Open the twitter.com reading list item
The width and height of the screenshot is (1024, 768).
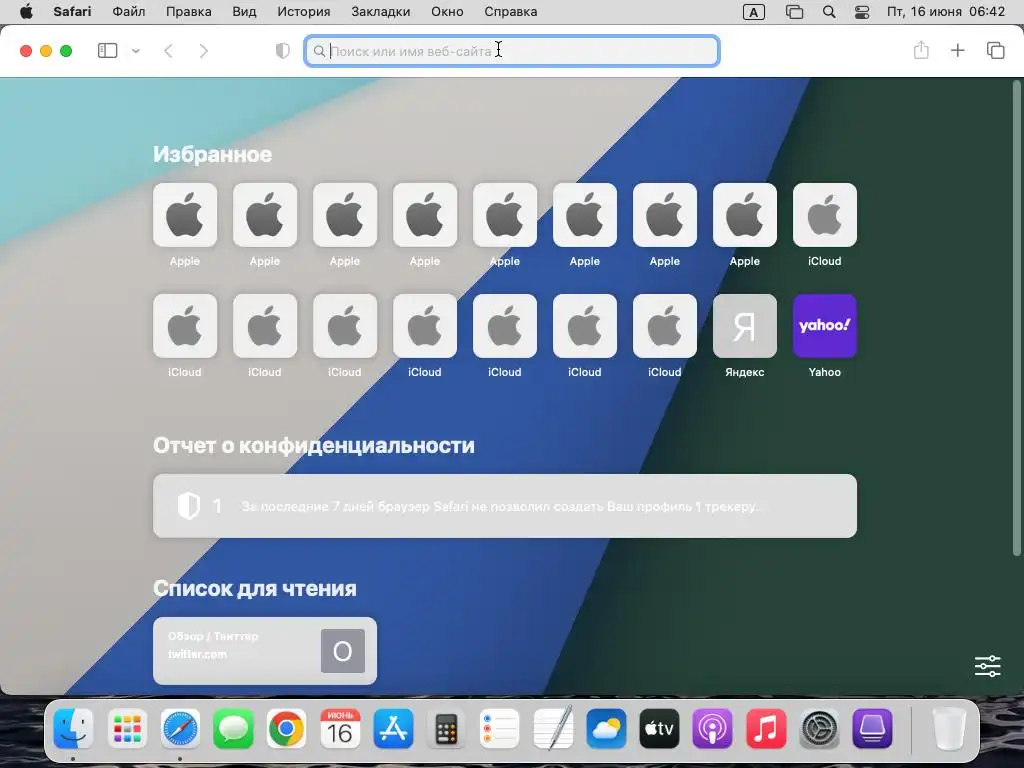click(x=264, y=651)
